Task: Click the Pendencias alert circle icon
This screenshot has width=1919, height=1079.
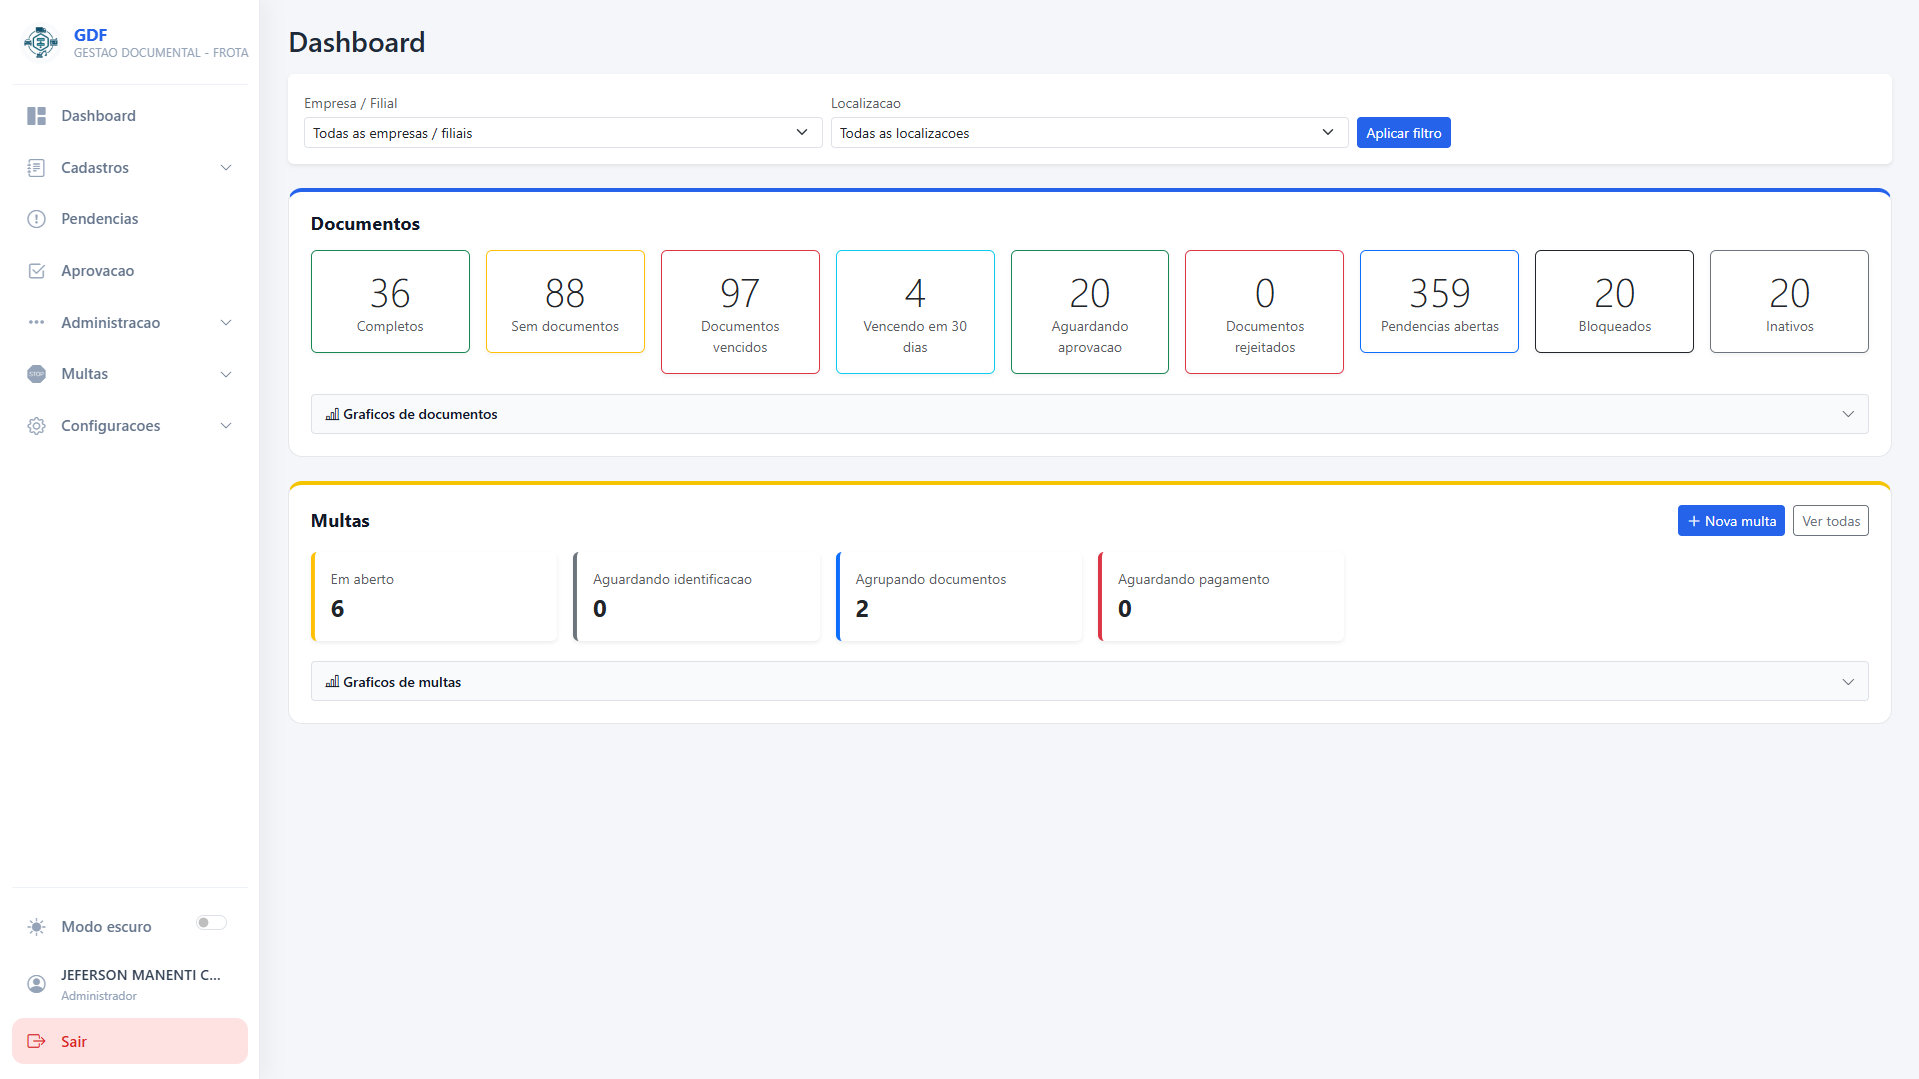Action: click(37, 219)
